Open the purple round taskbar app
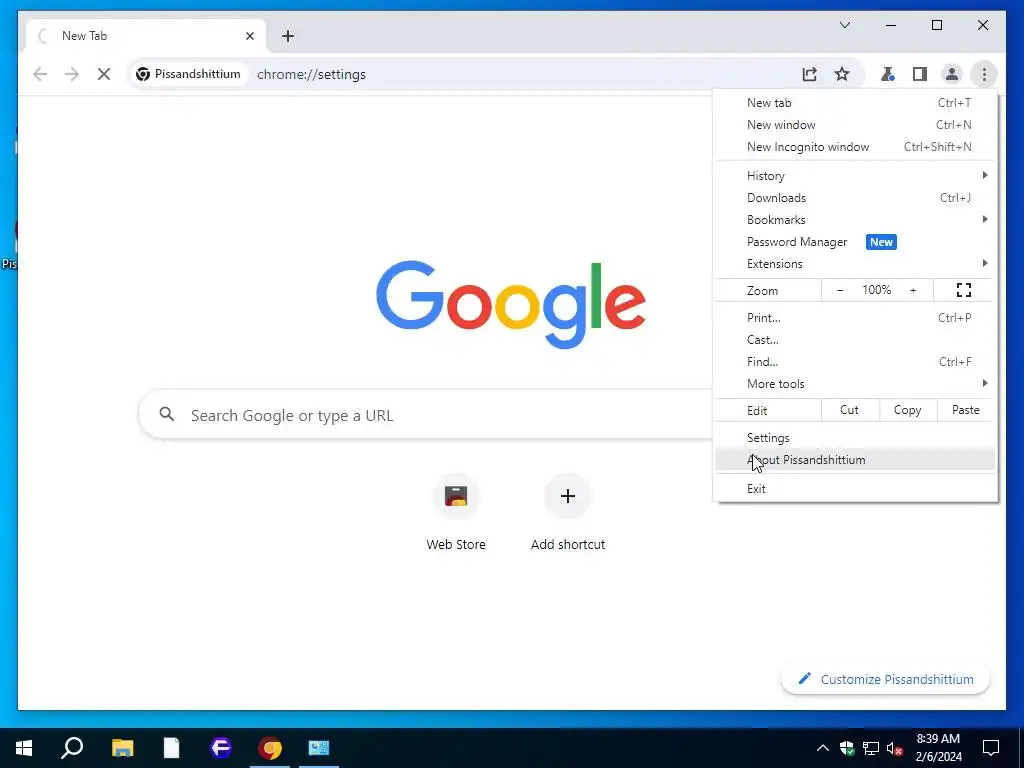 [x=221, y=748]
